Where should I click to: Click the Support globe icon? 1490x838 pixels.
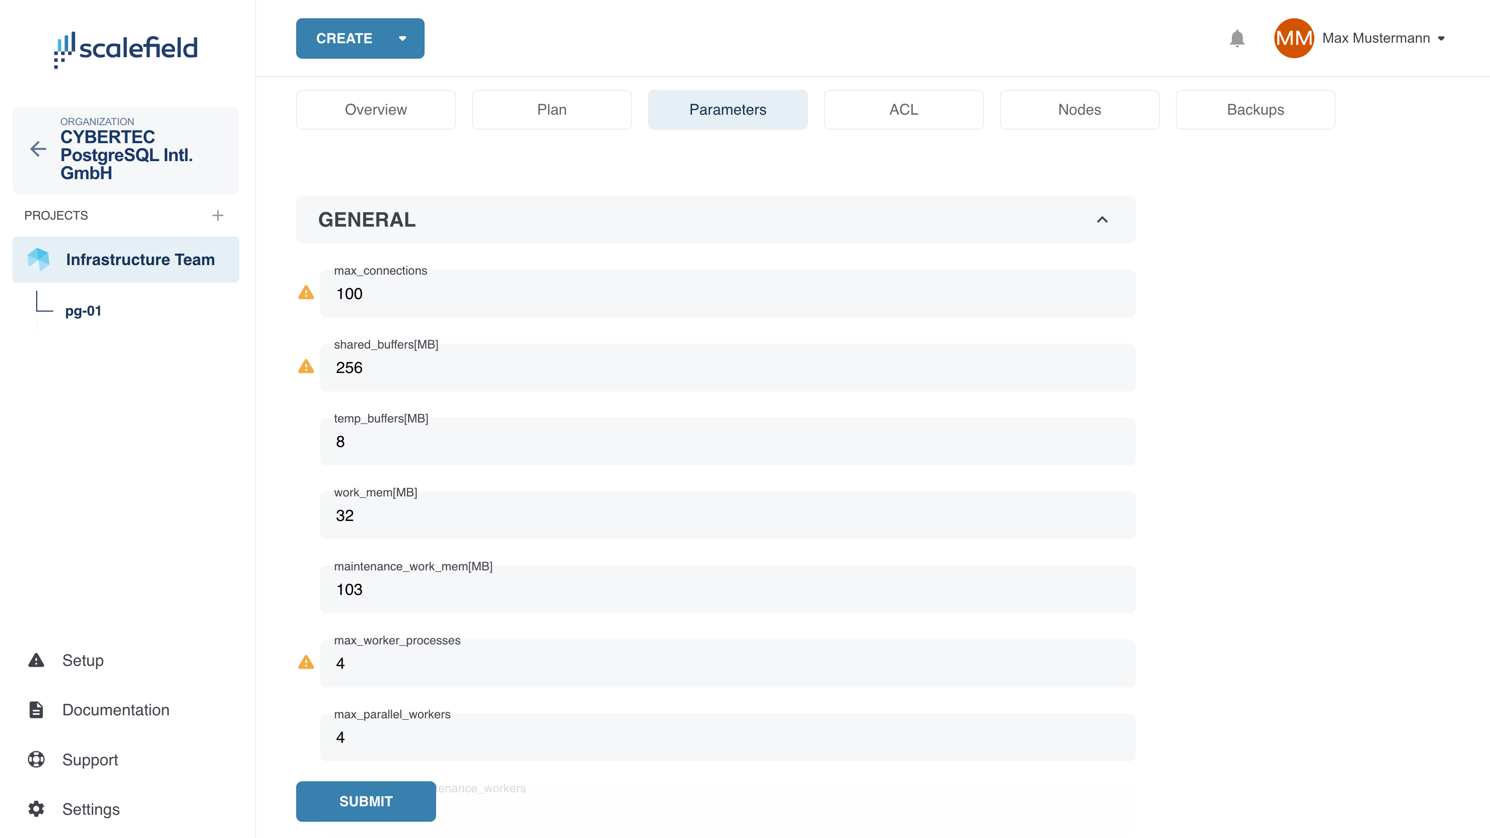36,759
